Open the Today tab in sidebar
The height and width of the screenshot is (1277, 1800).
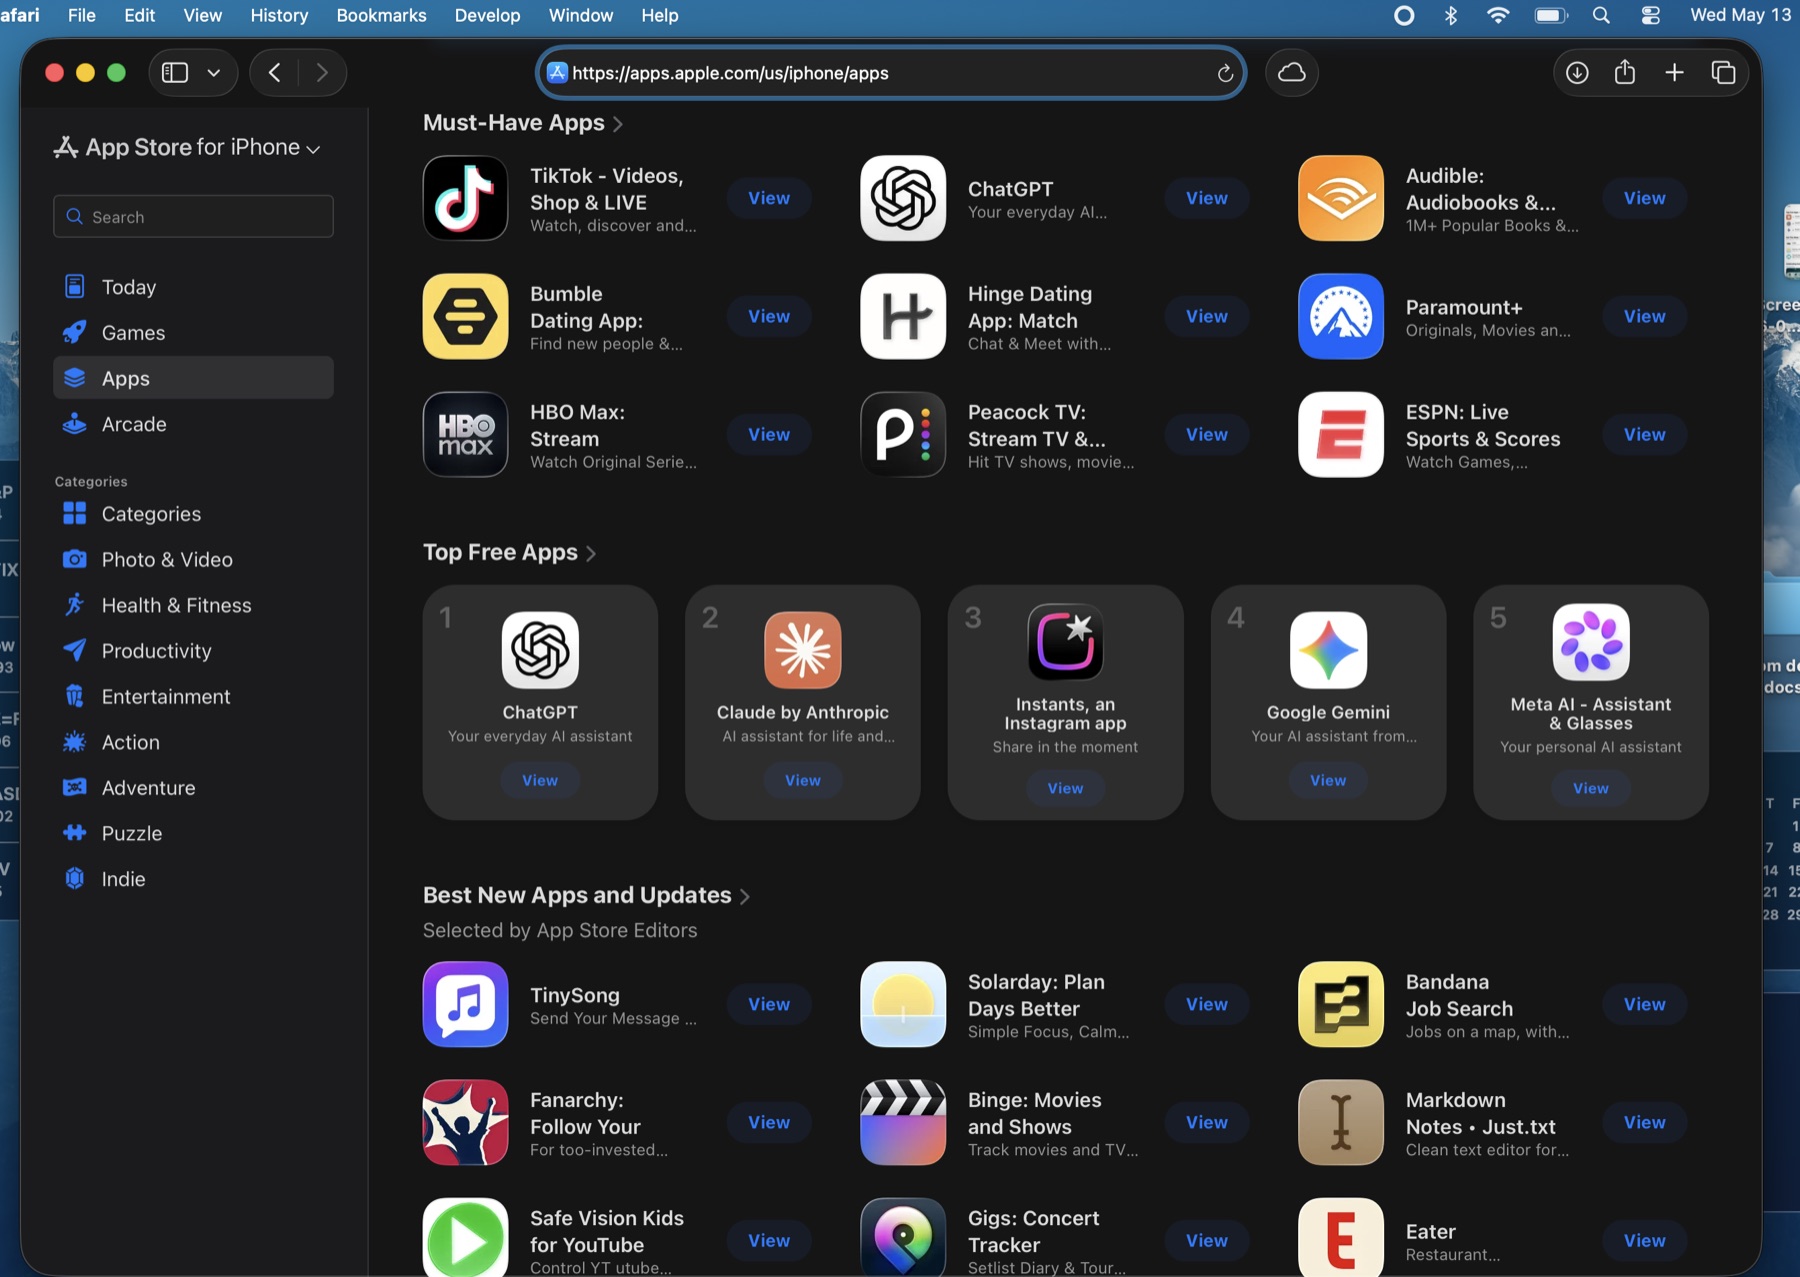tap(193, 287)
